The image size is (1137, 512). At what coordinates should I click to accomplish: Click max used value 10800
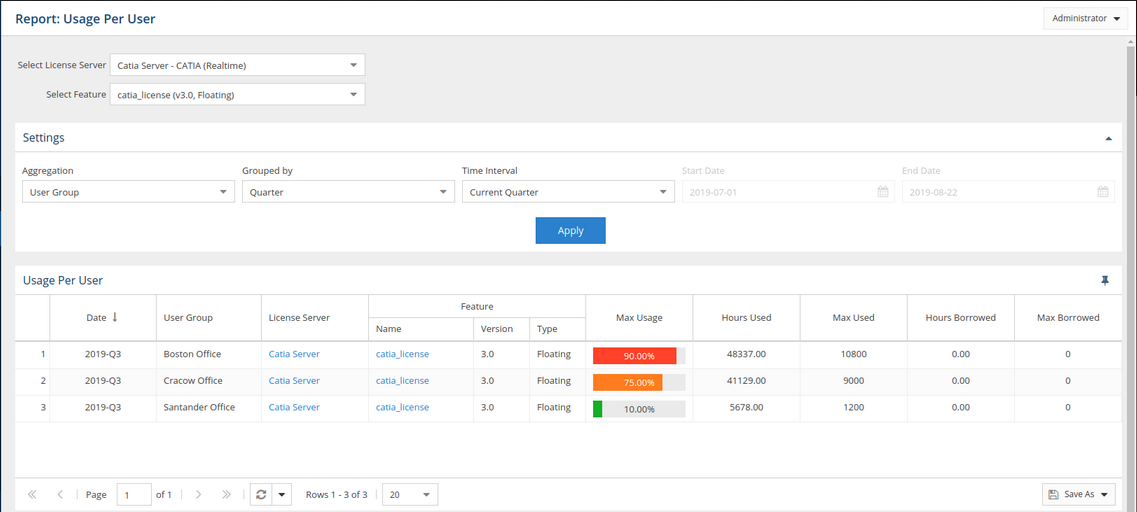click(853, 355)
